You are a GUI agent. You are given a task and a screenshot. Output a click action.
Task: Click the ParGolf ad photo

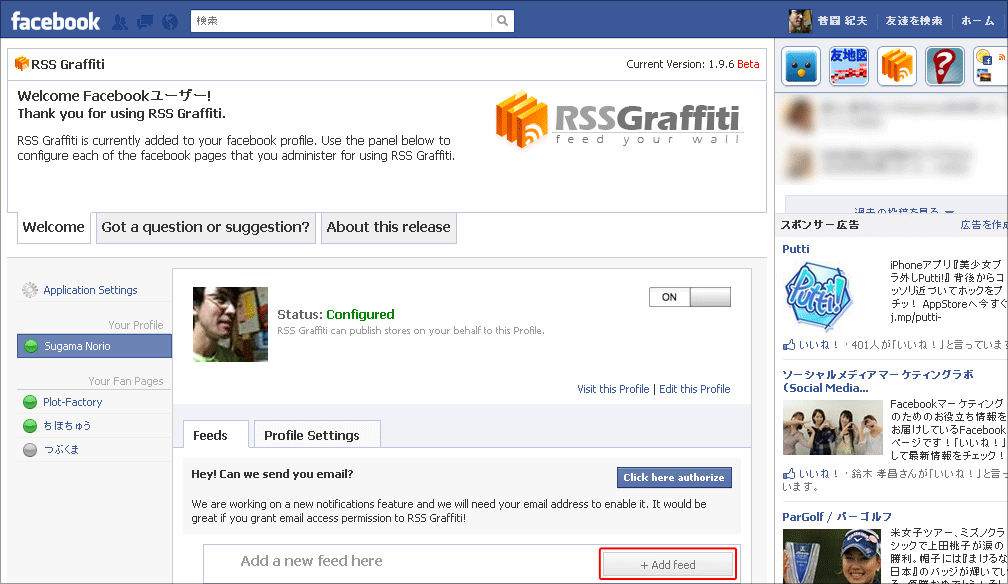(832, 556)
